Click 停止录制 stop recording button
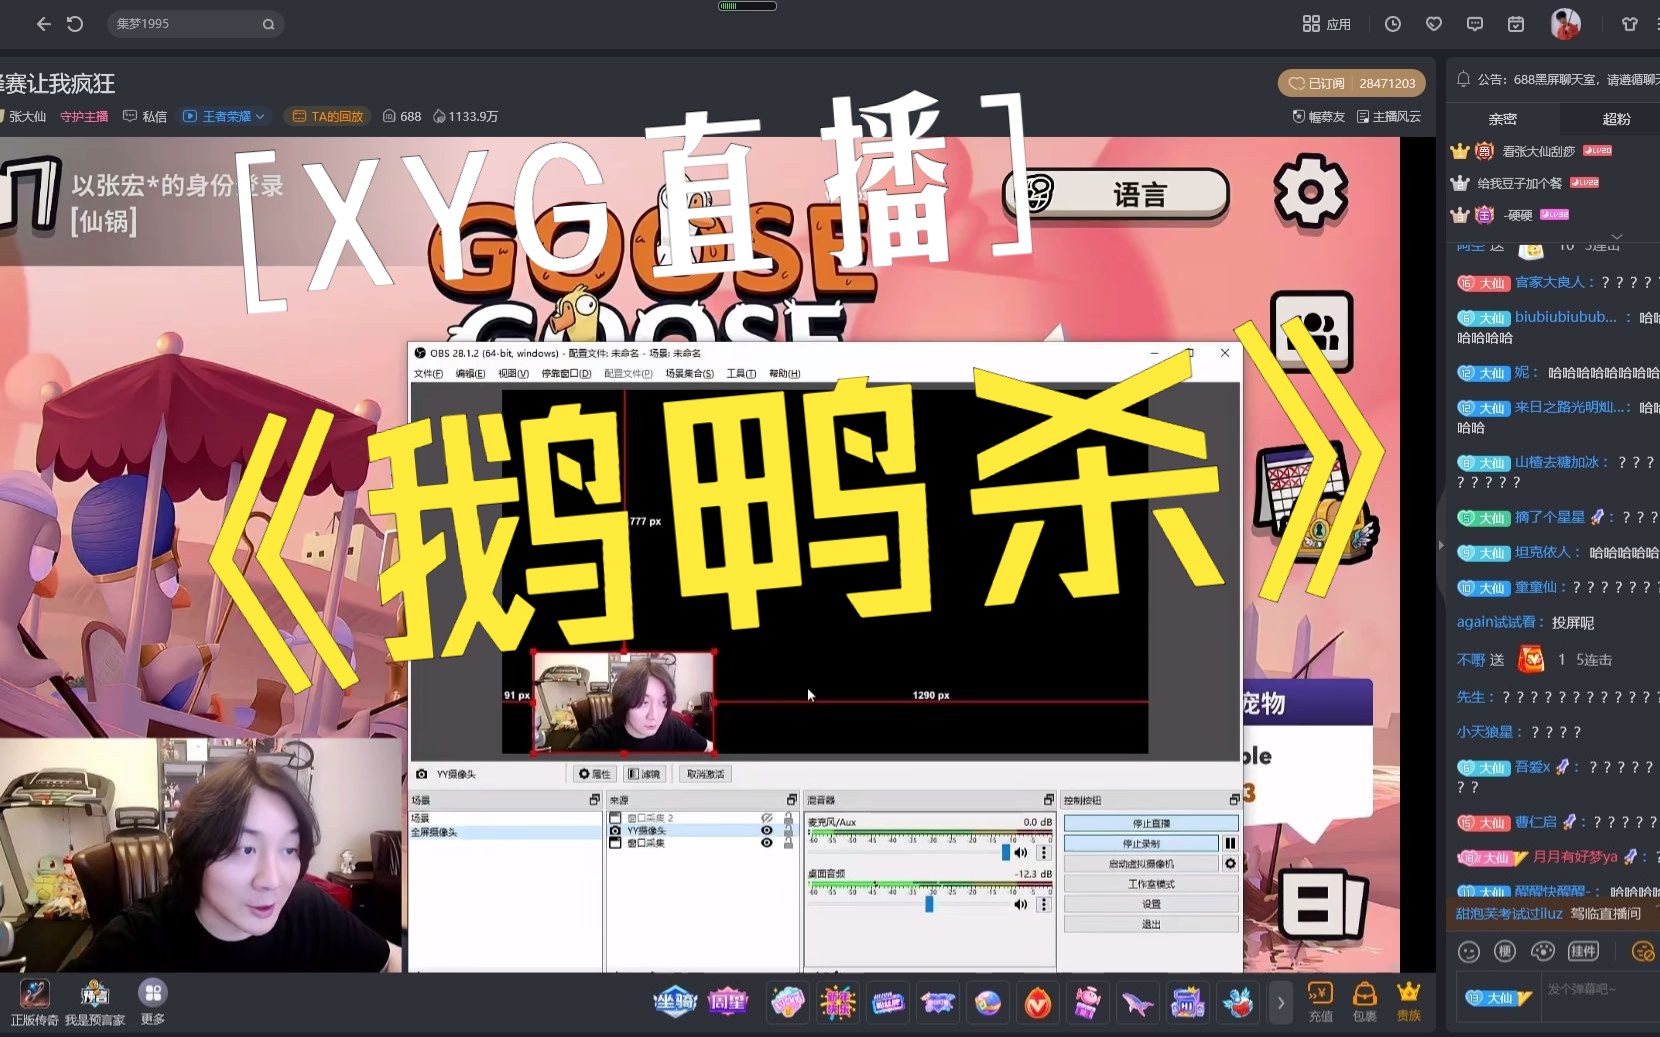The image size is (1660, 1037). 1141,843
